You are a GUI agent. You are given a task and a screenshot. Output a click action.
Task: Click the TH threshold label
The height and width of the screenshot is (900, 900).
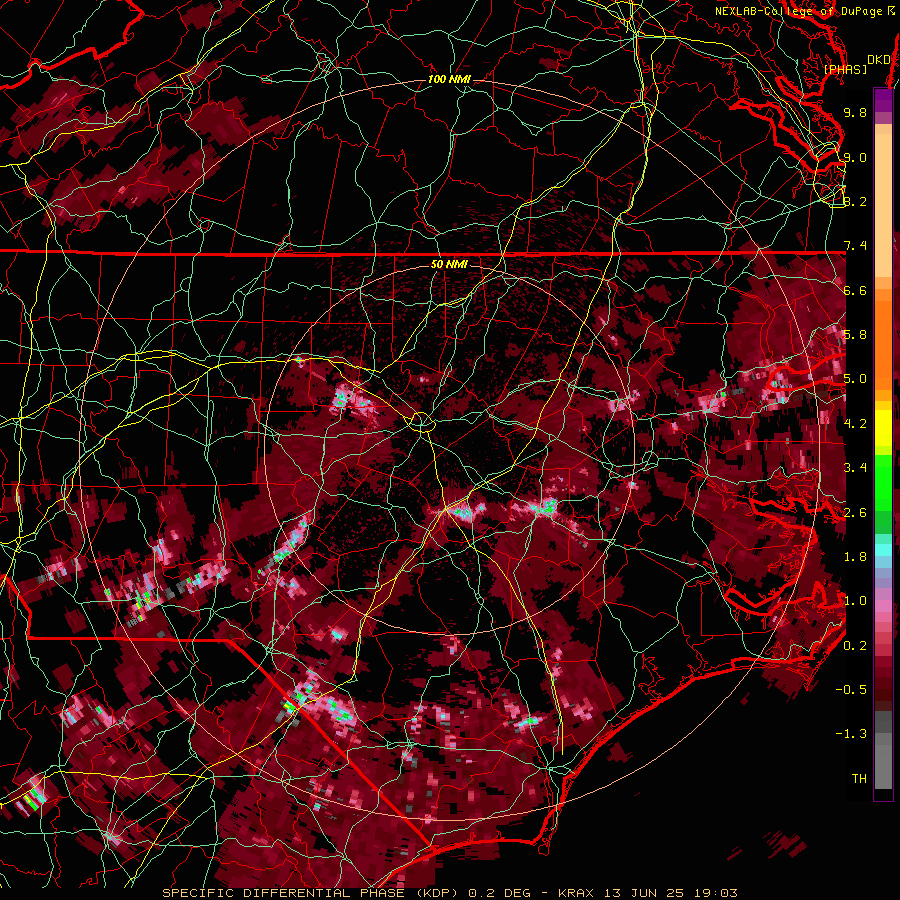pos(859,779)
